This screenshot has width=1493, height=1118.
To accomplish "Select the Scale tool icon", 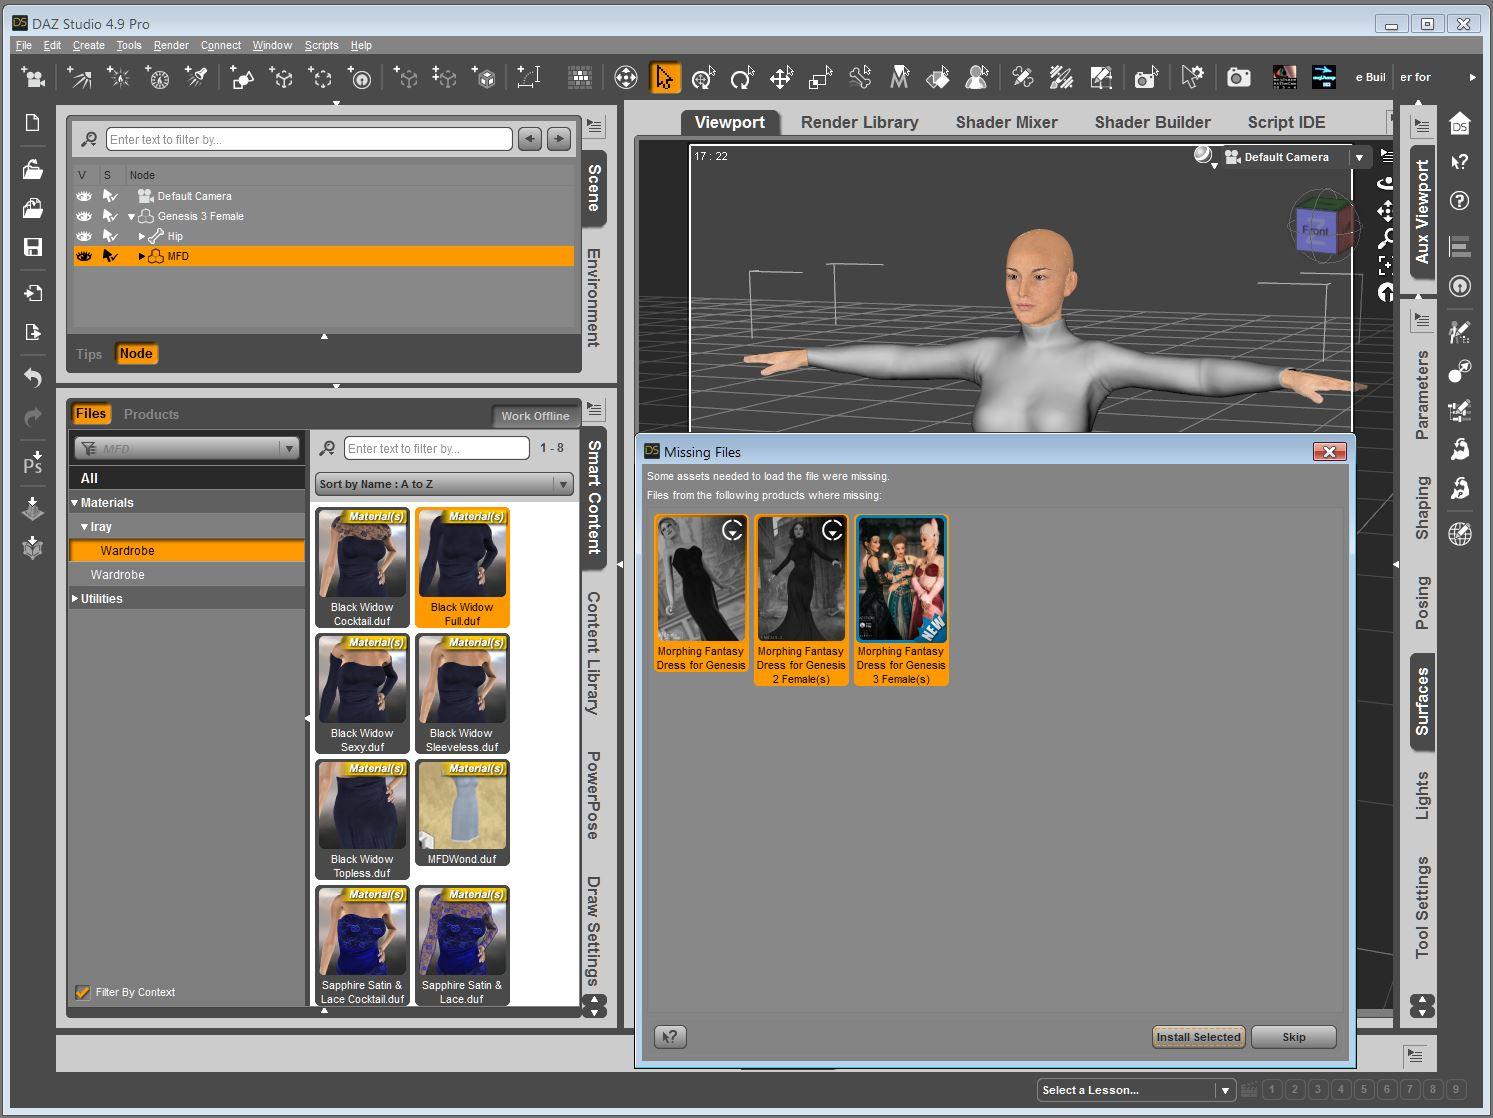I will coord(820,77).
